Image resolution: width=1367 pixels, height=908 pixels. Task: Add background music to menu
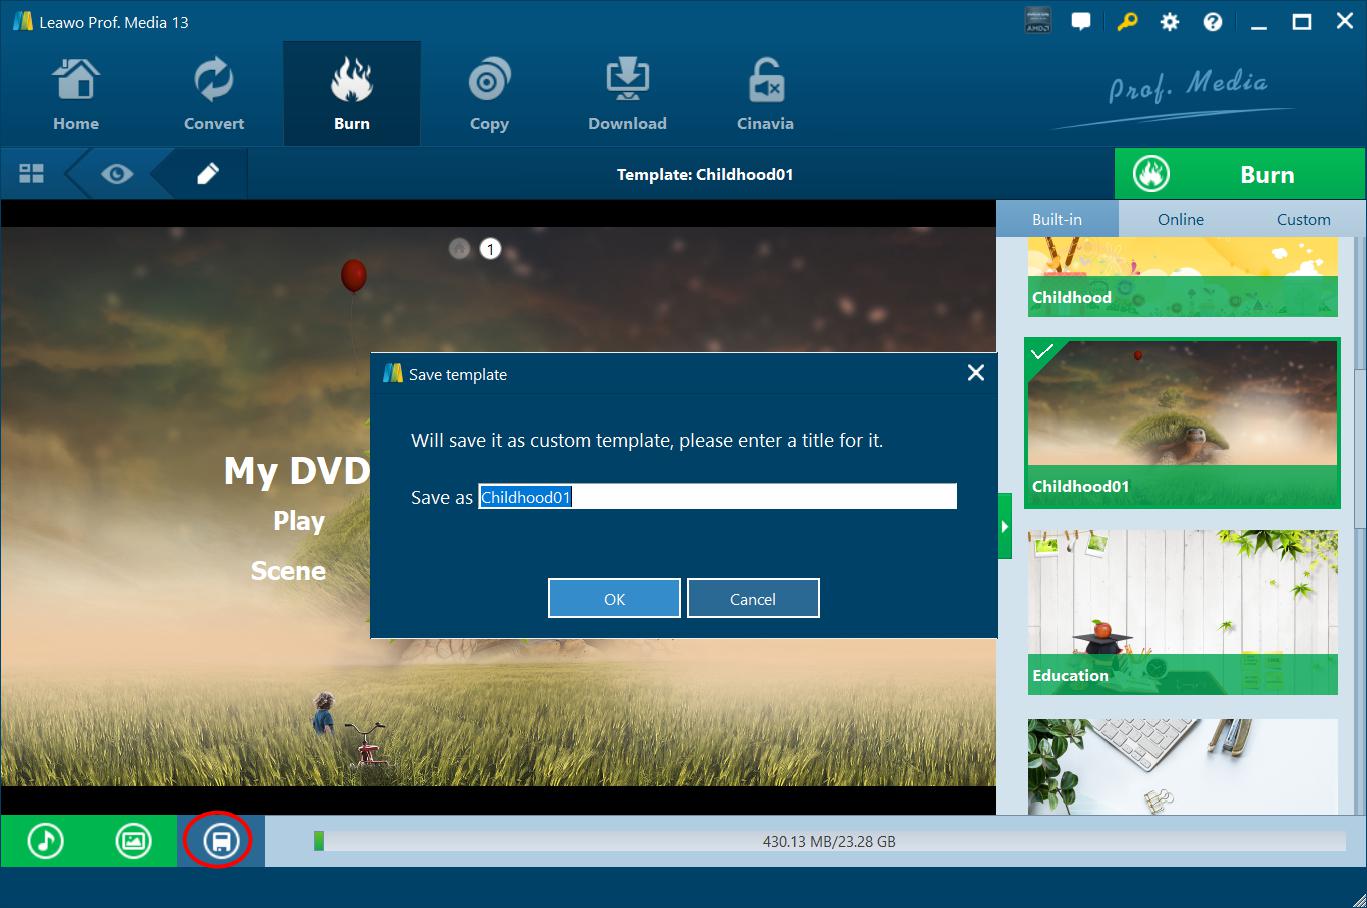(x=45, y=841)
